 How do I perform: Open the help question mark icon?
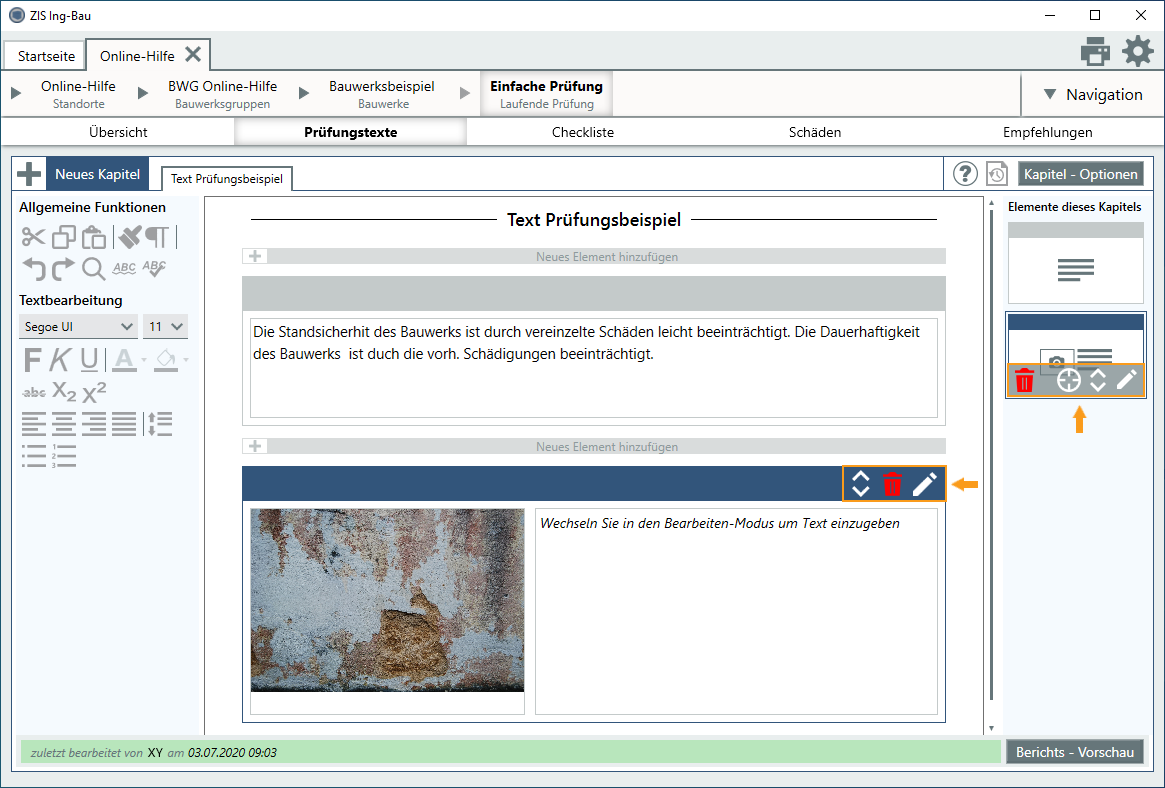(964, 173)
